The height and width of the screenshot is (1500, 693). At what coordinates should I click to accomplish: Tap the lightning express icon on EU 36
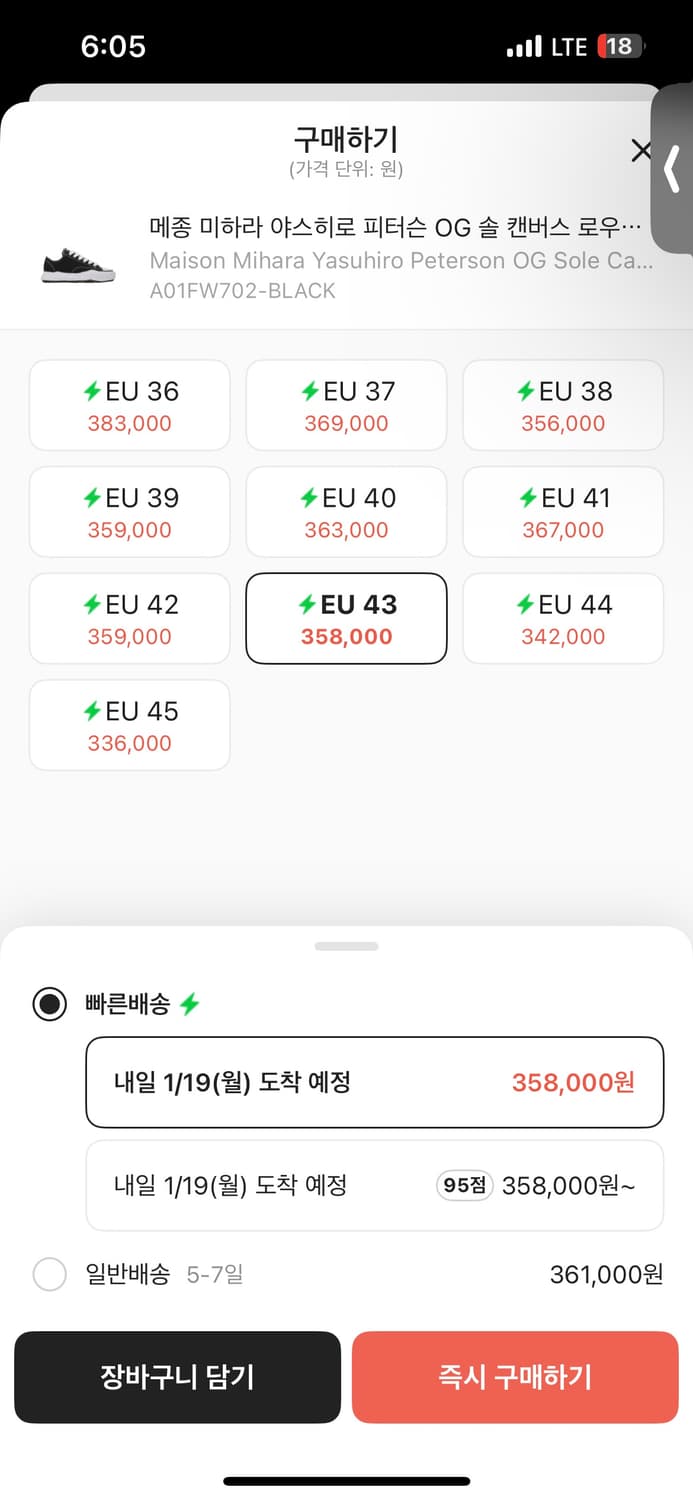coord(92,391)
